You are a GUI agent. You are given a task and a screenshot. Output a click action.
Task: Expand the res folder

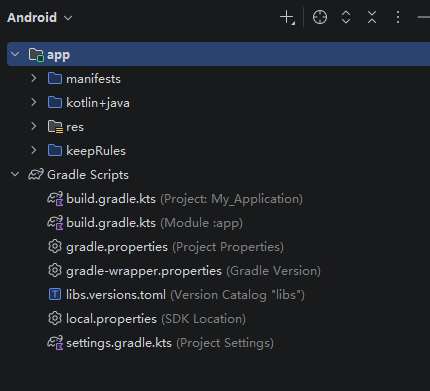(x=34, y=126)
